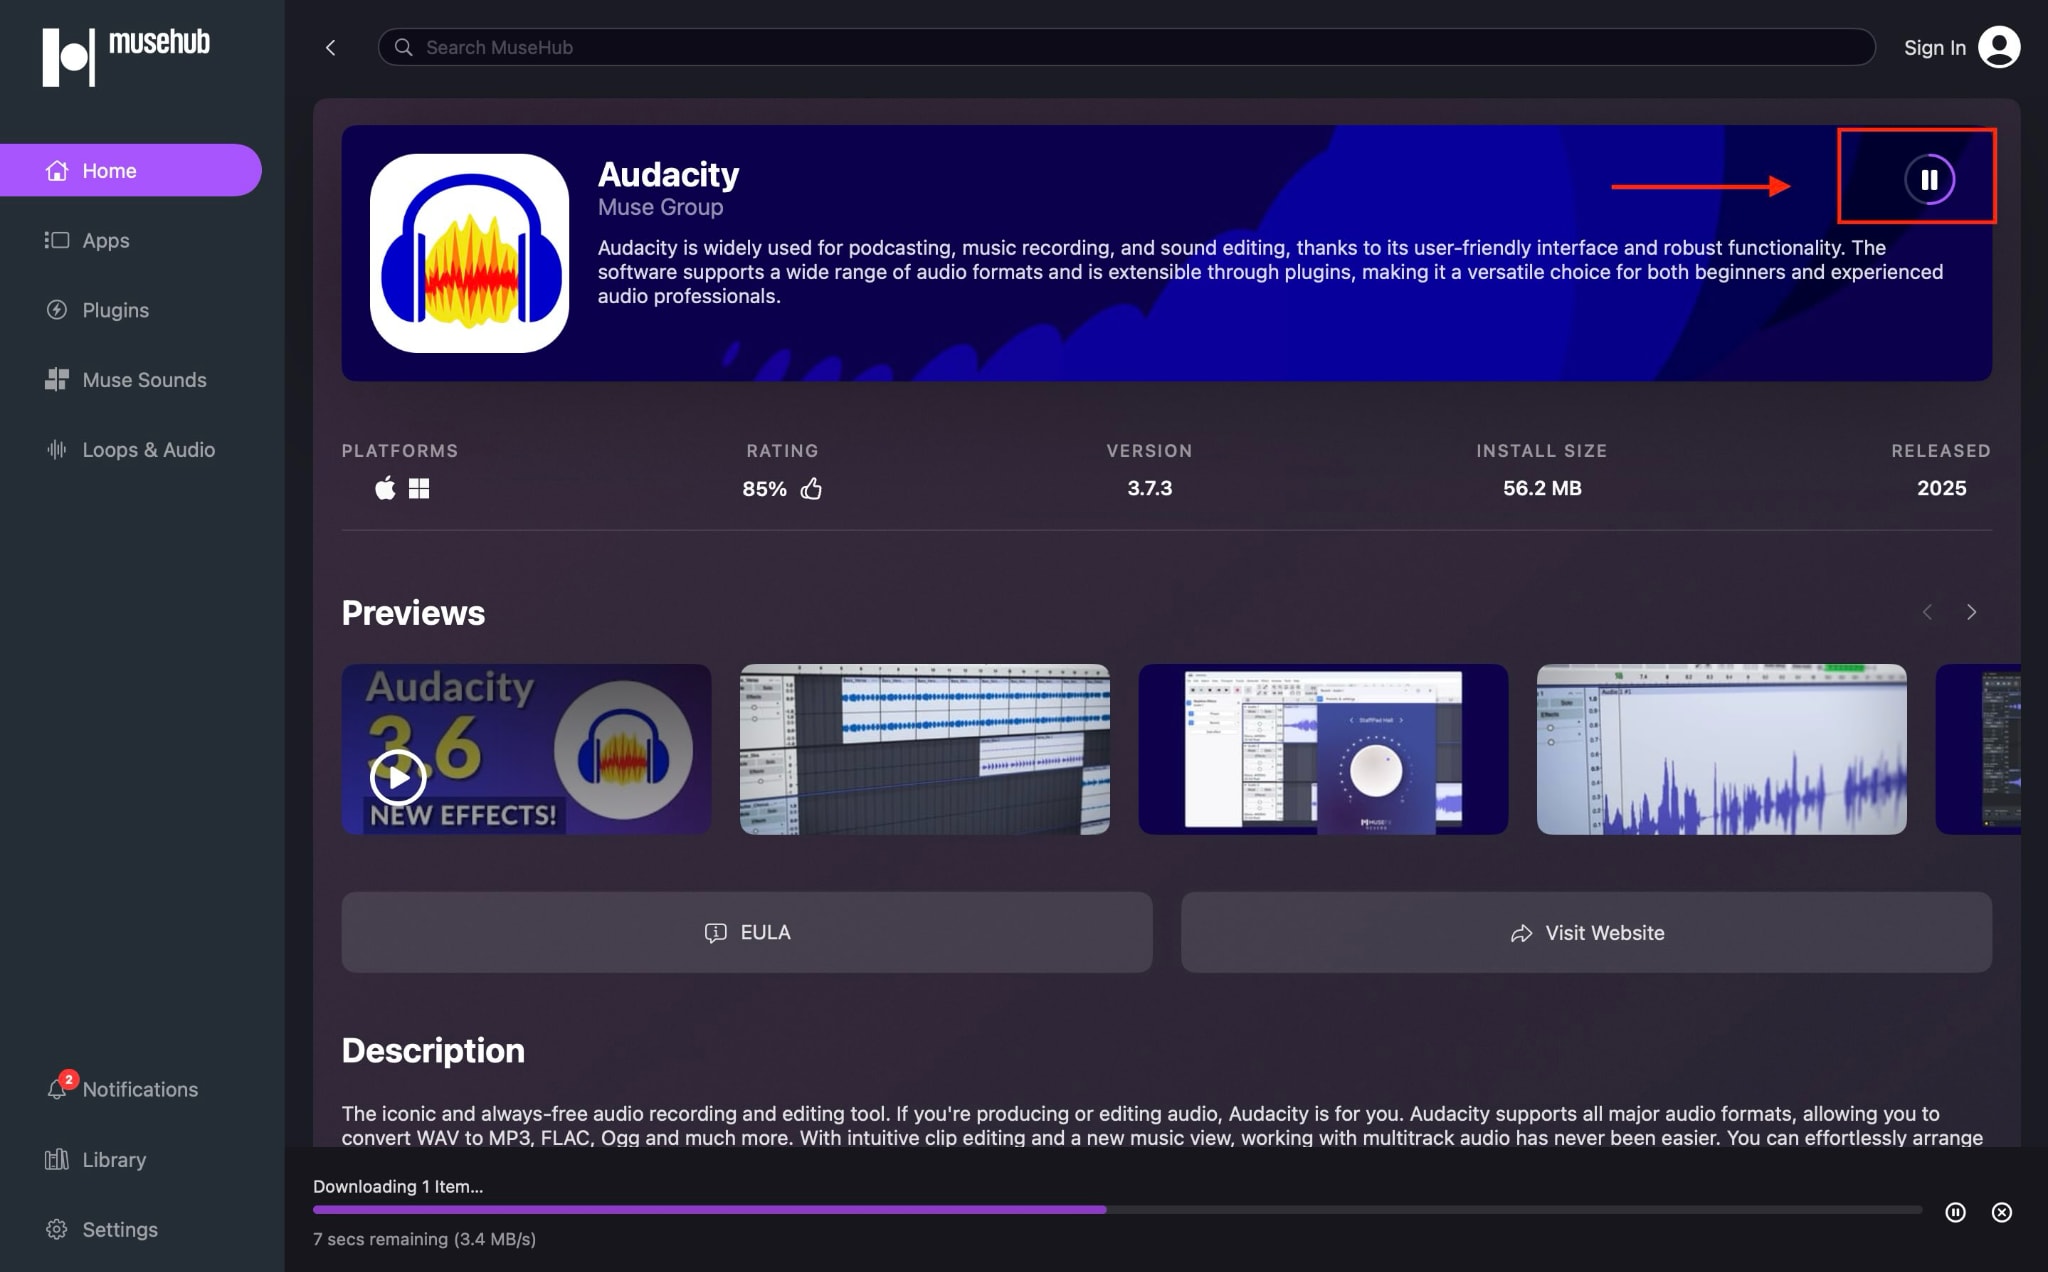This screenshot has width=2048, height=1272.
Task: Open the multitrack waveform preview thumbnail
Action: 924,749
